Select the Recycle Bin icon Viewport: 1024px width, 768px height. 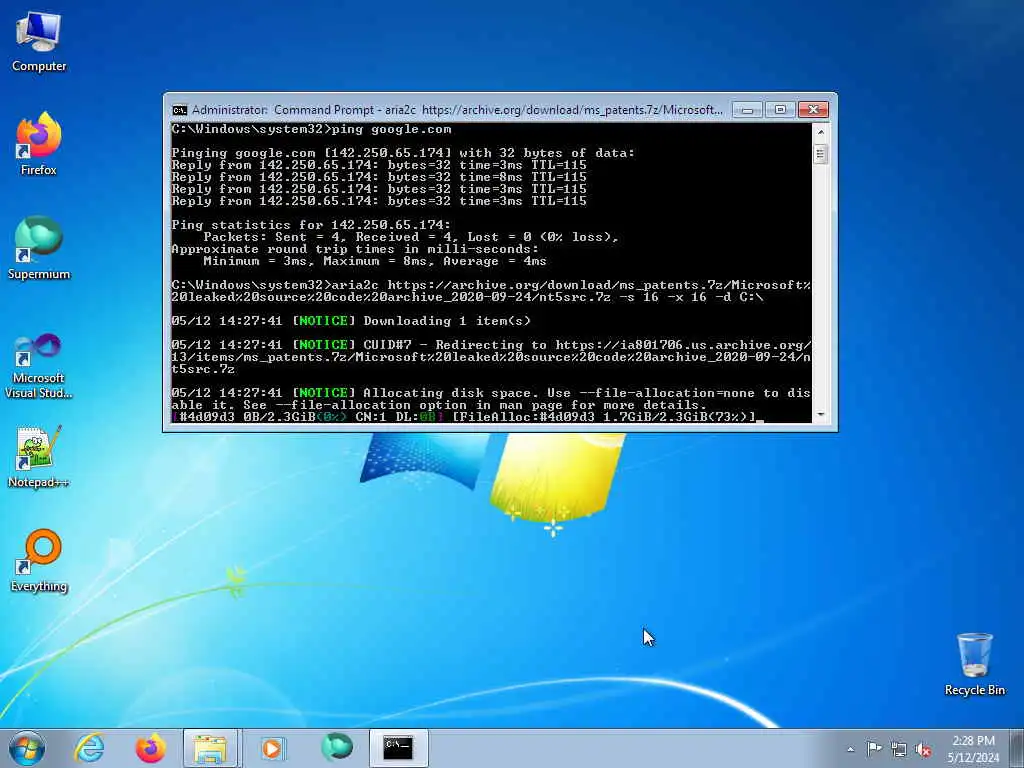click(x=974, y=664)
